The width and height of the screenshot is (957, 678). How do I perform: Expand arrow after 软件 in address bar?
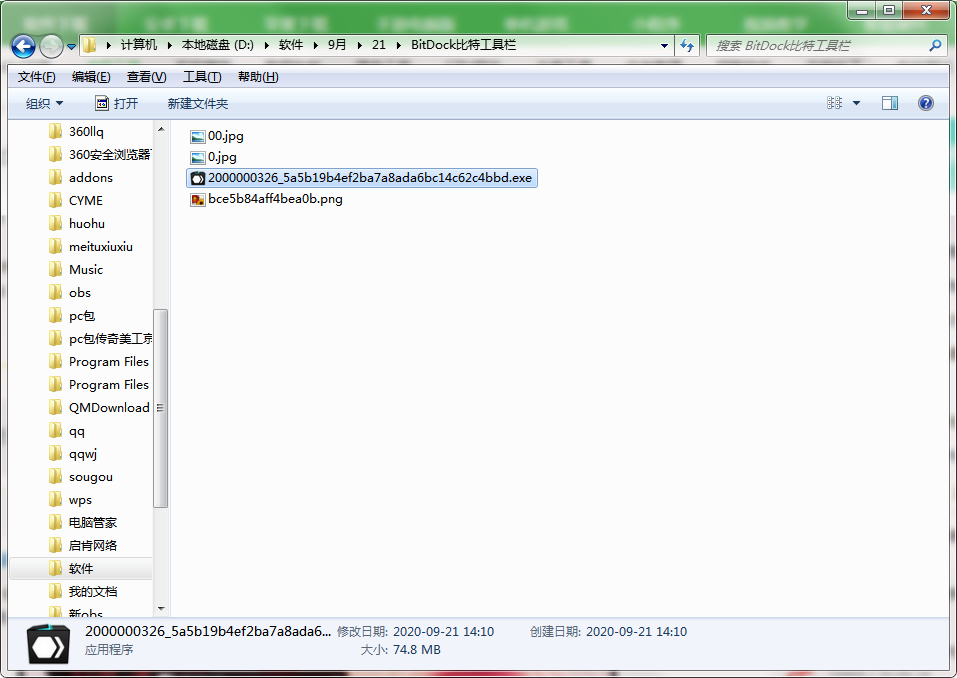[316, 45]
